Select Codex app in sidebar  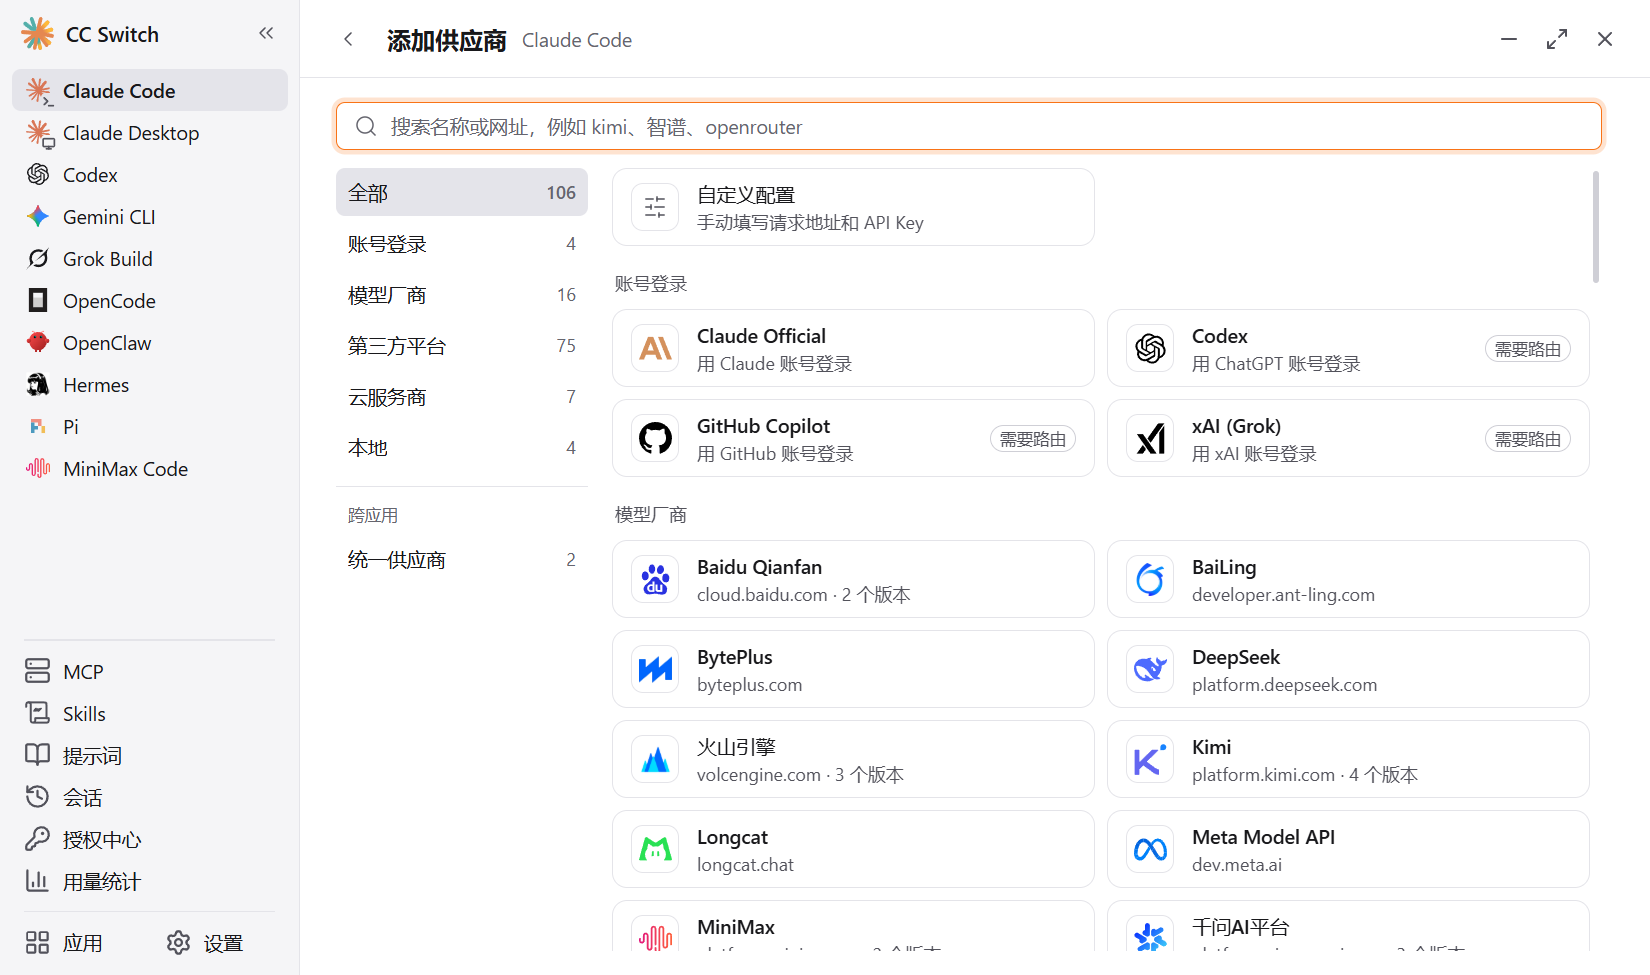click(x=150, y=175)
